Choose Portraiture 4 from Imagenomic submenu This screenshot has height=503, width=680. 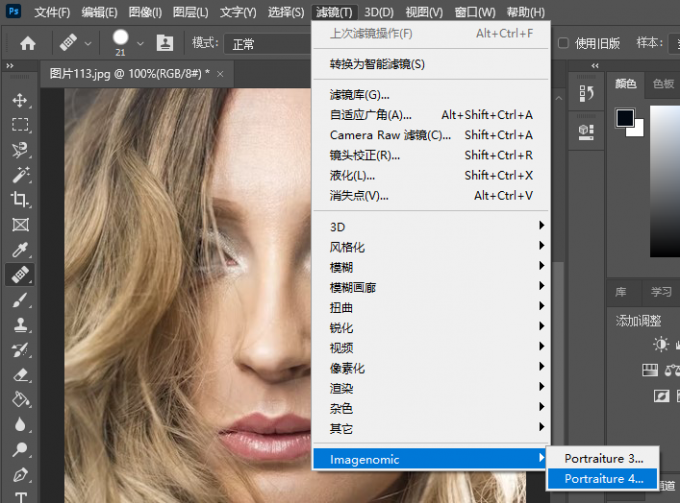pyautogui.click(x=604, y=479)
